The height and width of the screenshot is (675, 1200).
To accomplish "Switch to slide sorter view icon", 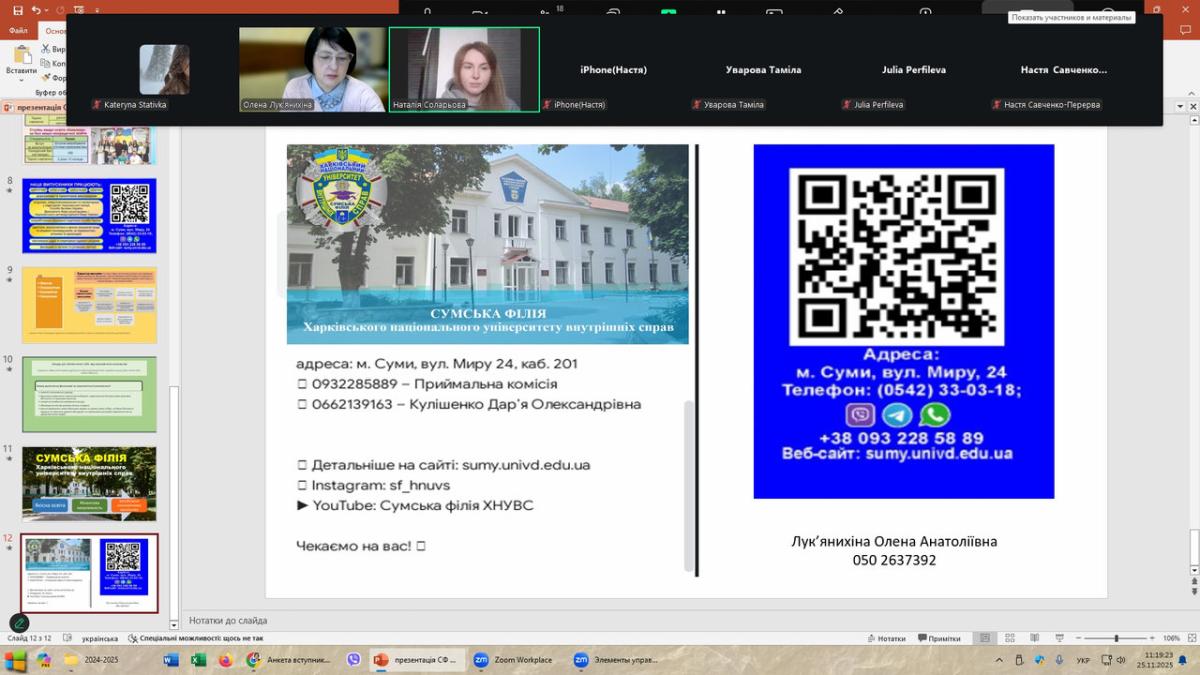I will tap(1008, 638).
